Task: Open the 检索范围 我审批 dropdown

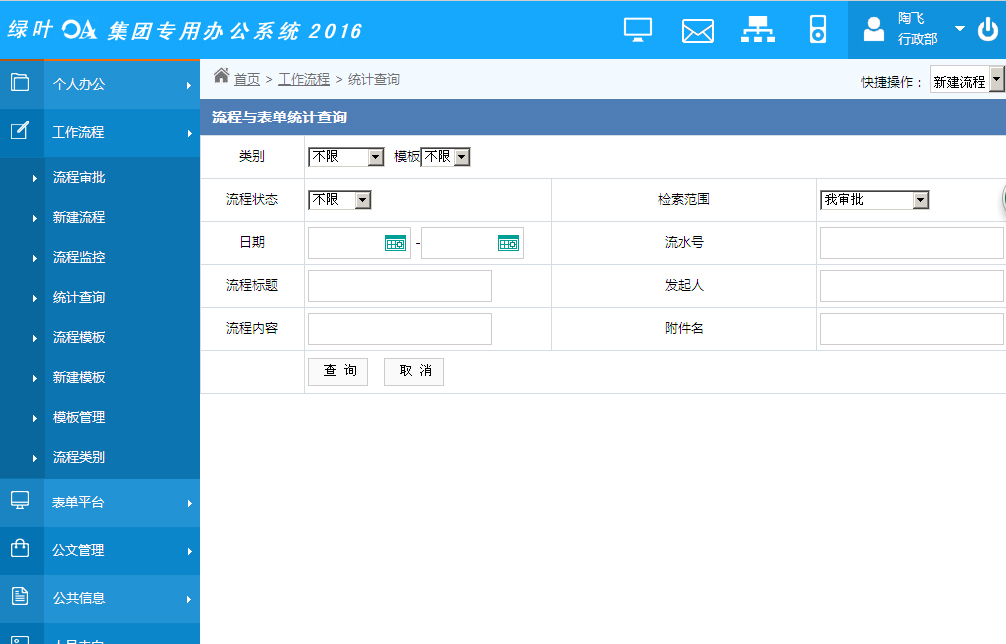Action: (874, 199)
